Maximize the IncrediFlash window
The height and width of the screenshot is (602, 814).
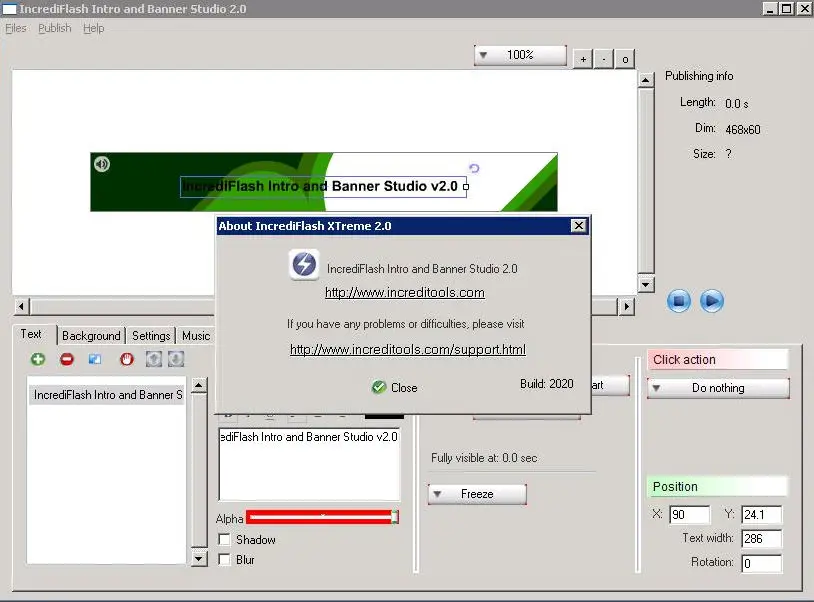[x=786, y=9]
